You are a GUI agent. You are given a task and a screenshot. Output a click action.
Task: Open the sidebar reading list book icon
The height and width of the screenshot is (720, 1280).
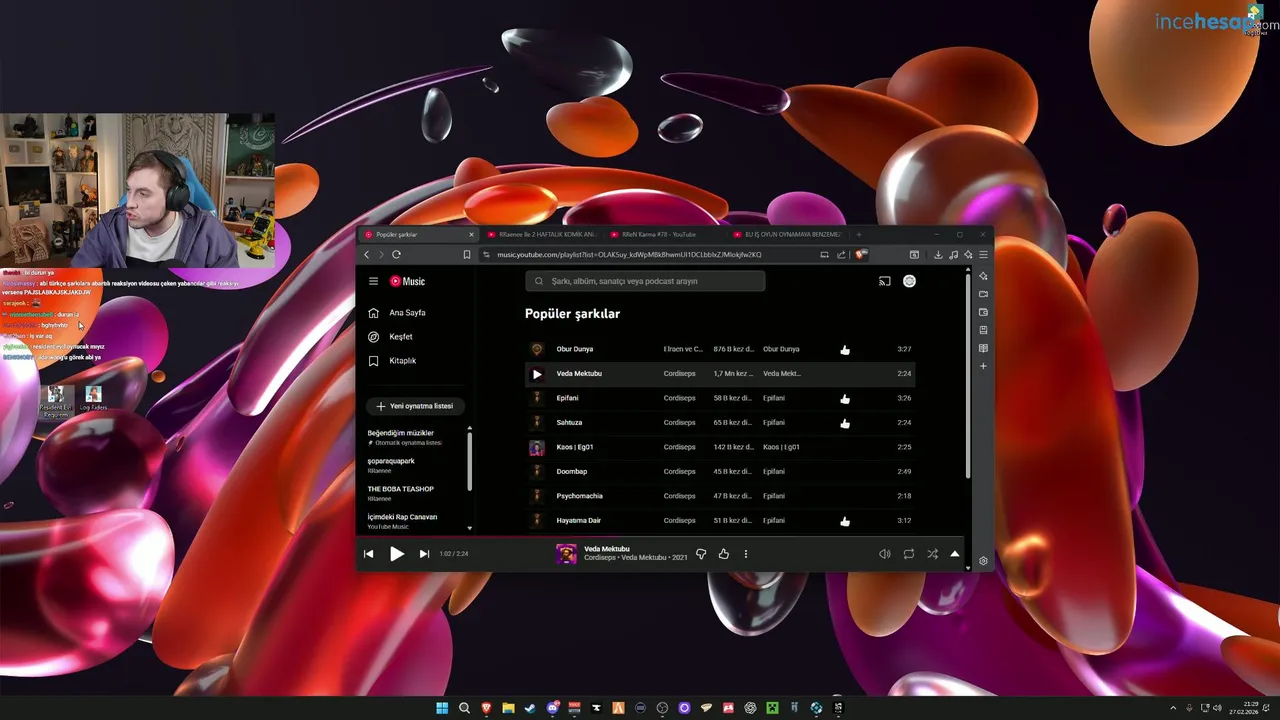coord(983,348)
